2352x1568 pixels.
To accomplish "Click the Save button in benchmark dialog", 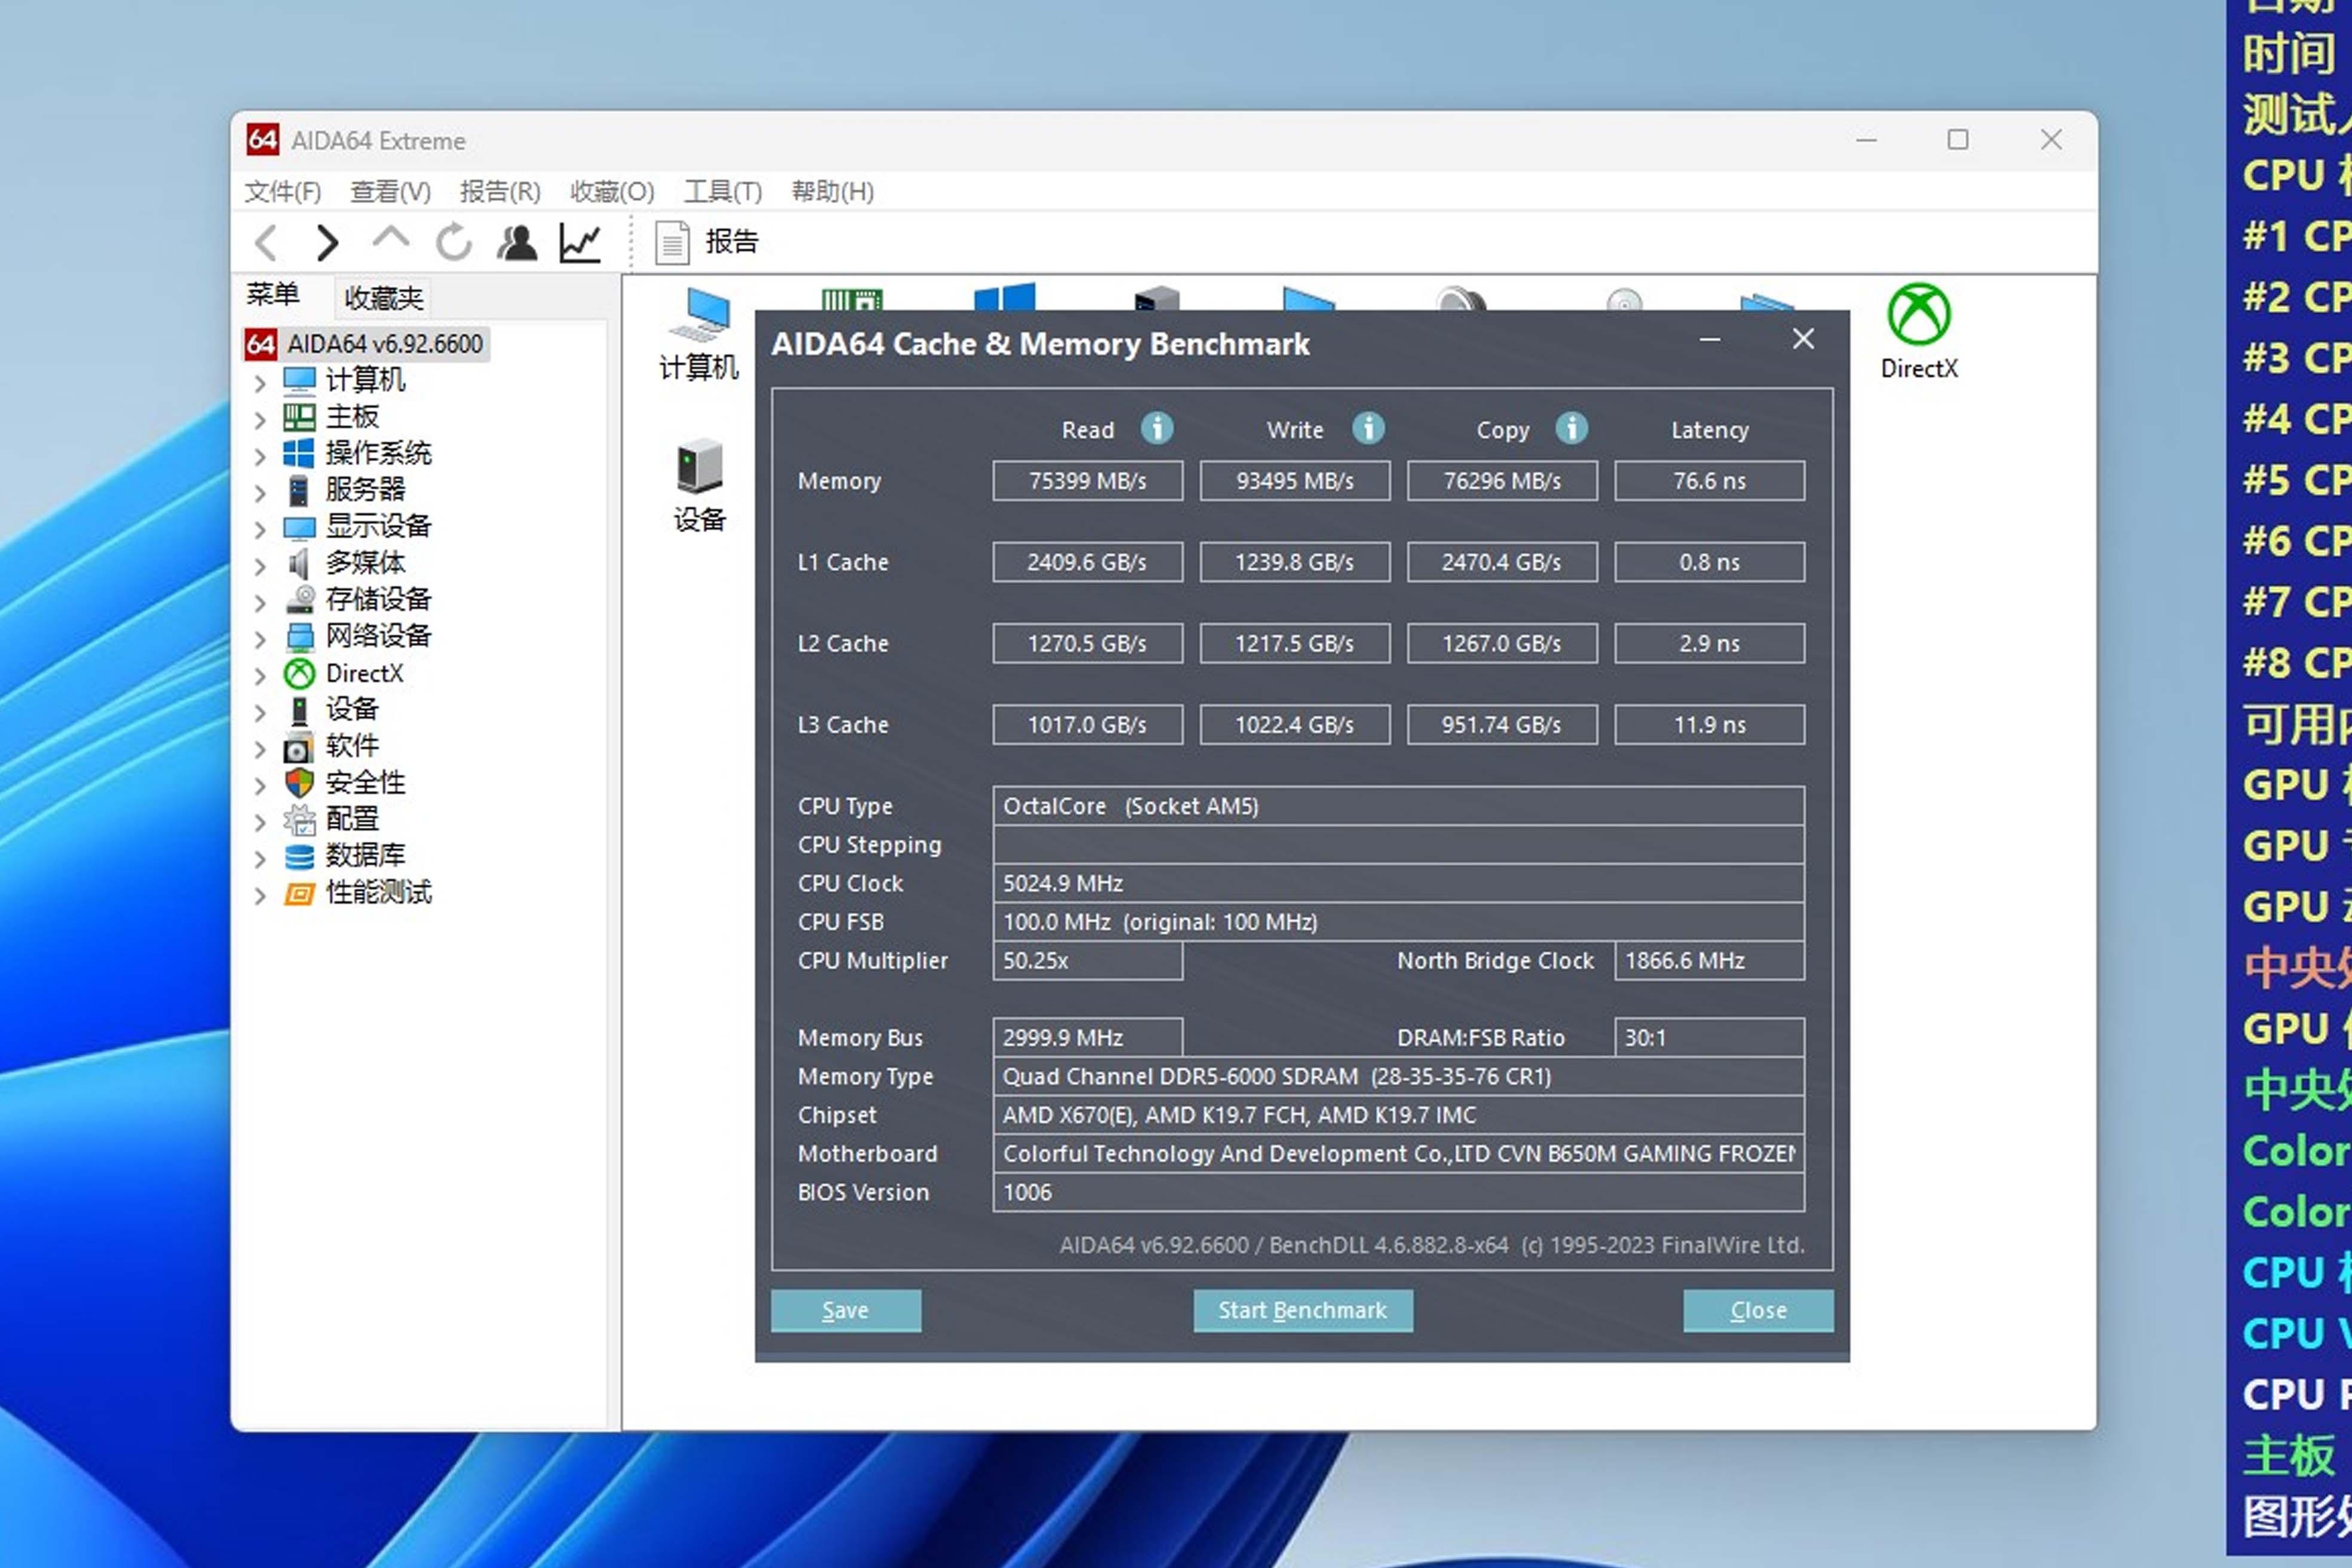I will pos(845,1310).
